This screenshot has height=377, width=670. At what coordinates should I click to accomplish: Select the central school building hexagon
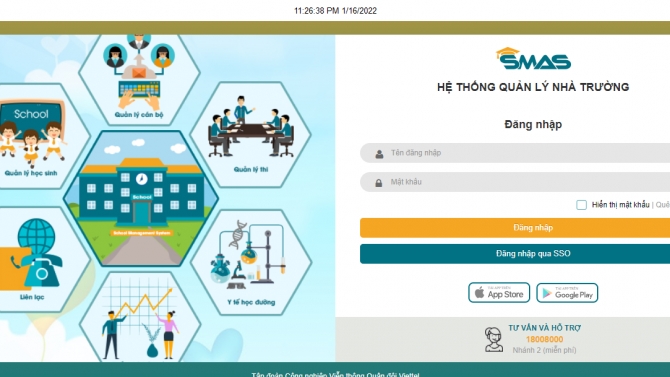point(141,198)
